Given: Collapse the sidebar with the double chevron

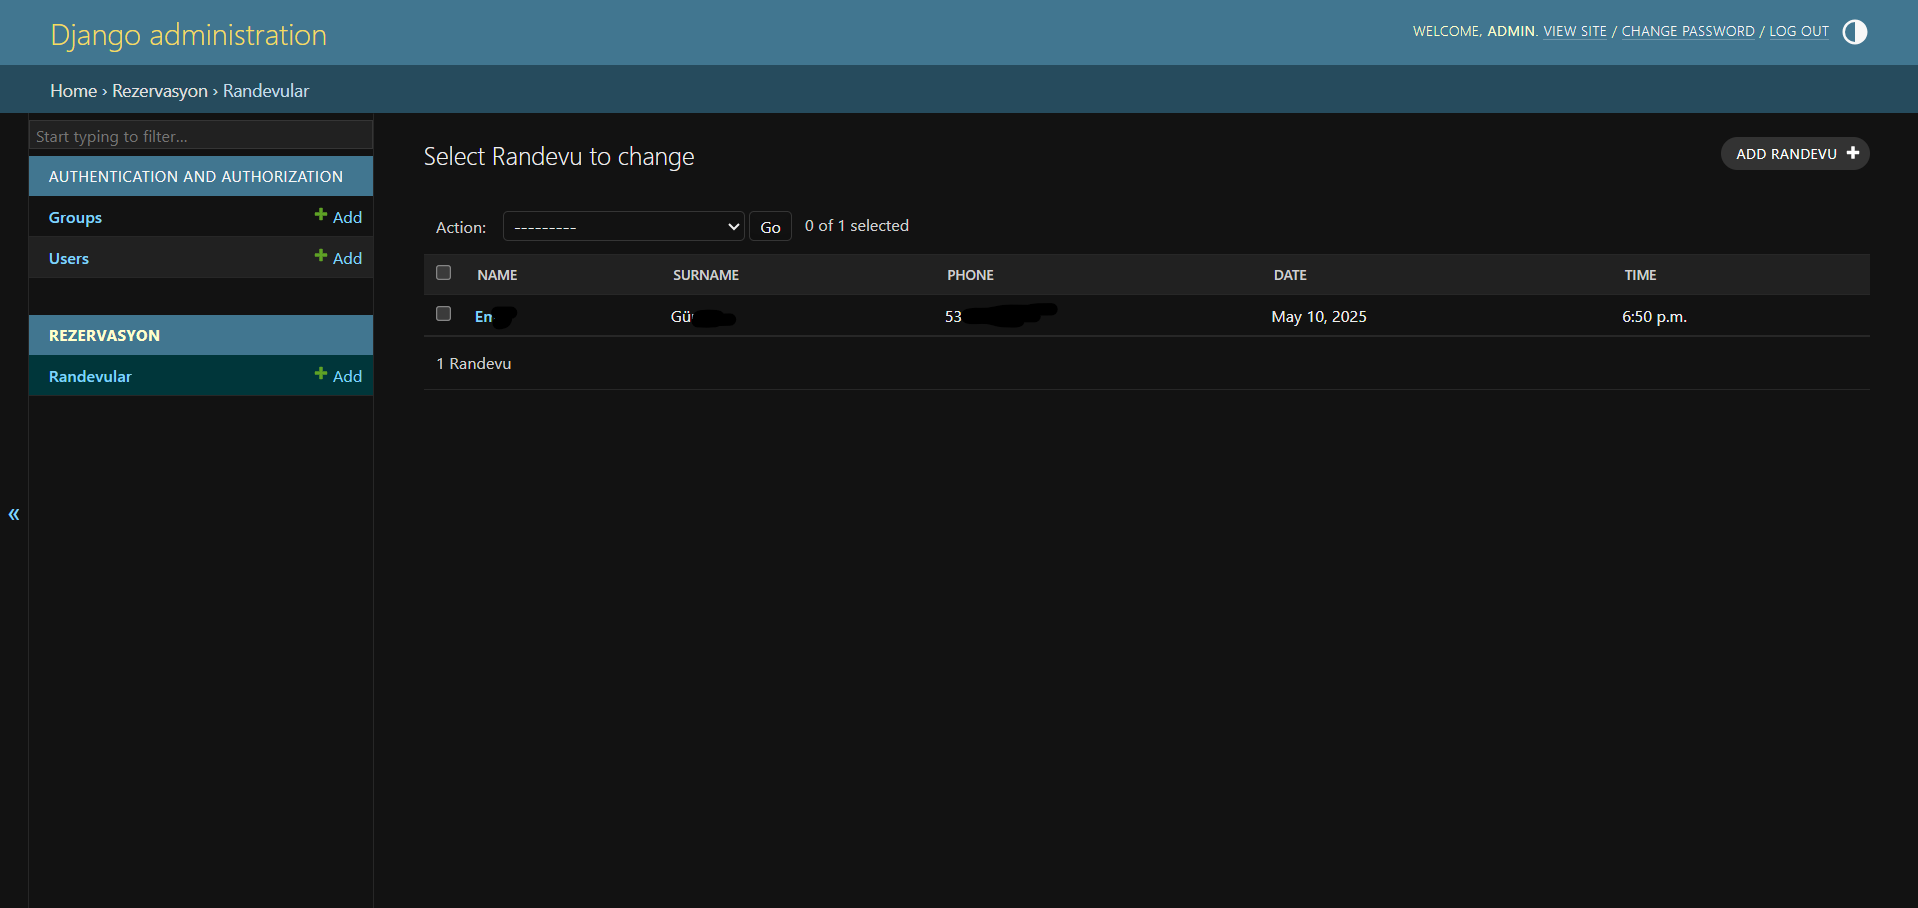Looking at the screenshot, I should click(x=14, y=514).
